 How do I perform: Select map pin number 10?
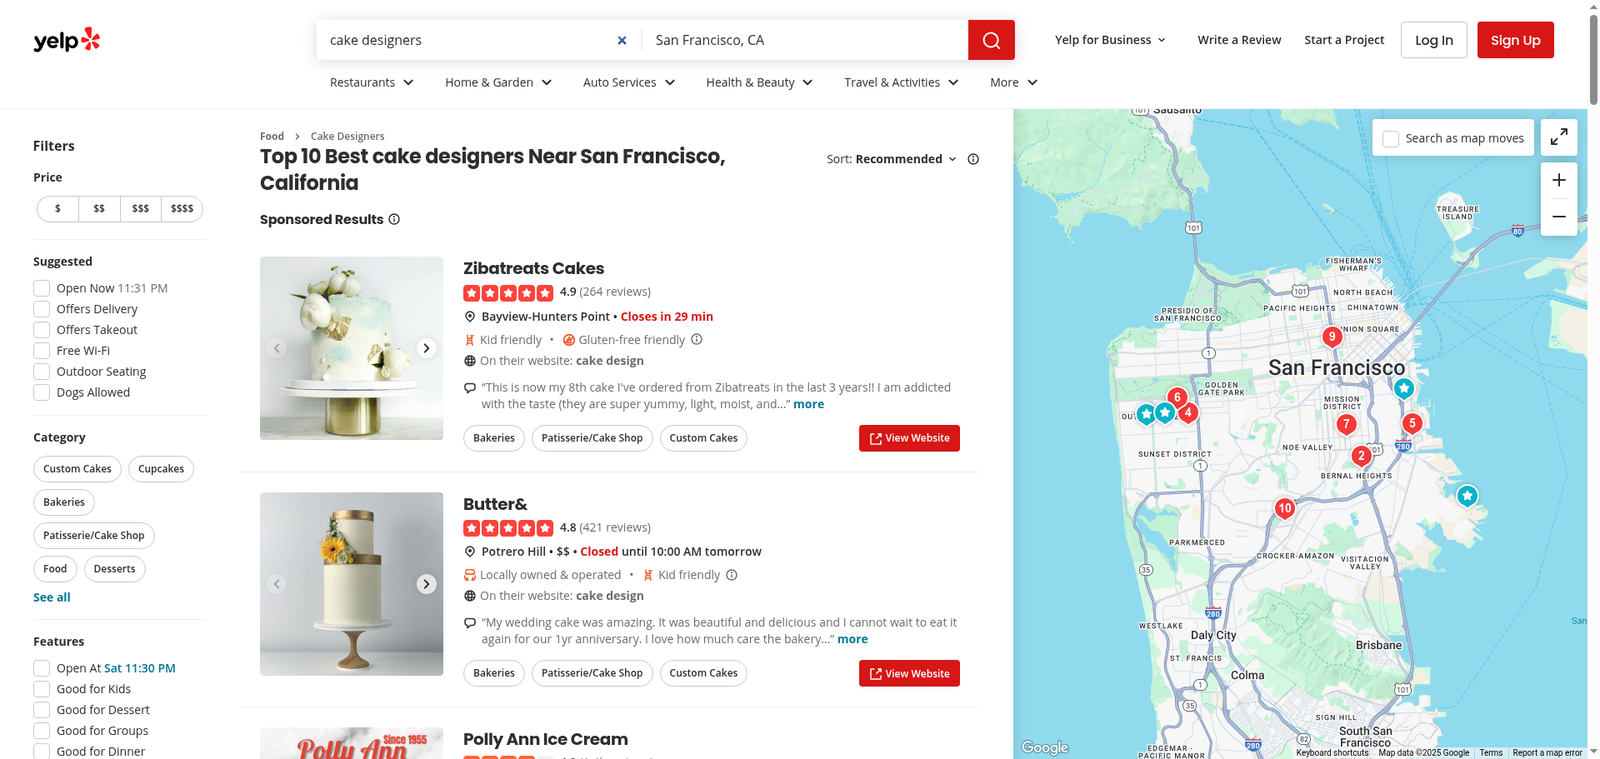1285,508
